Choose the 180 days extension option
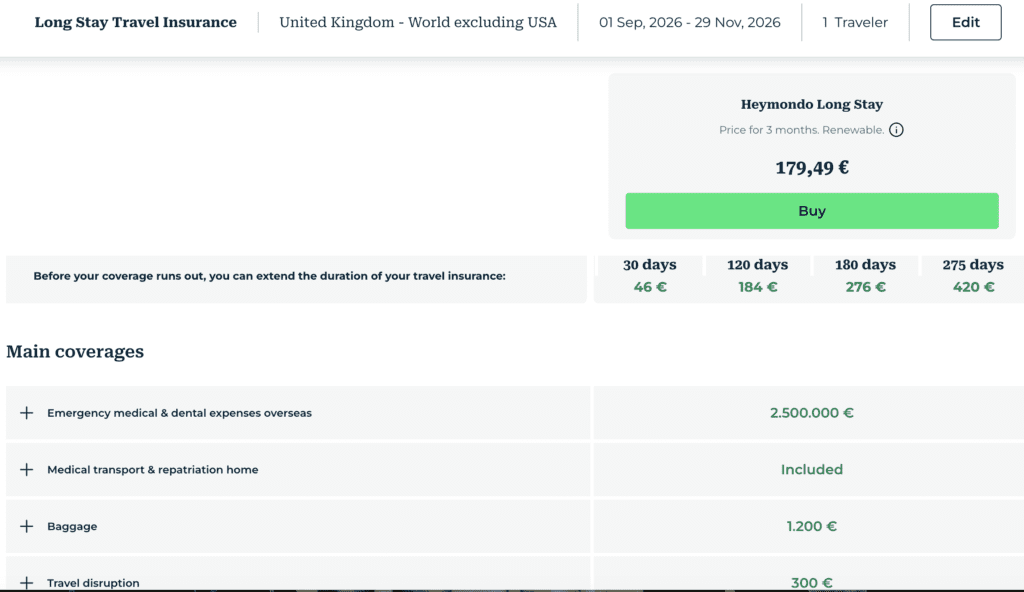Image resolution: width=1024 pixels, height=592 pixels. click(865, 276)
